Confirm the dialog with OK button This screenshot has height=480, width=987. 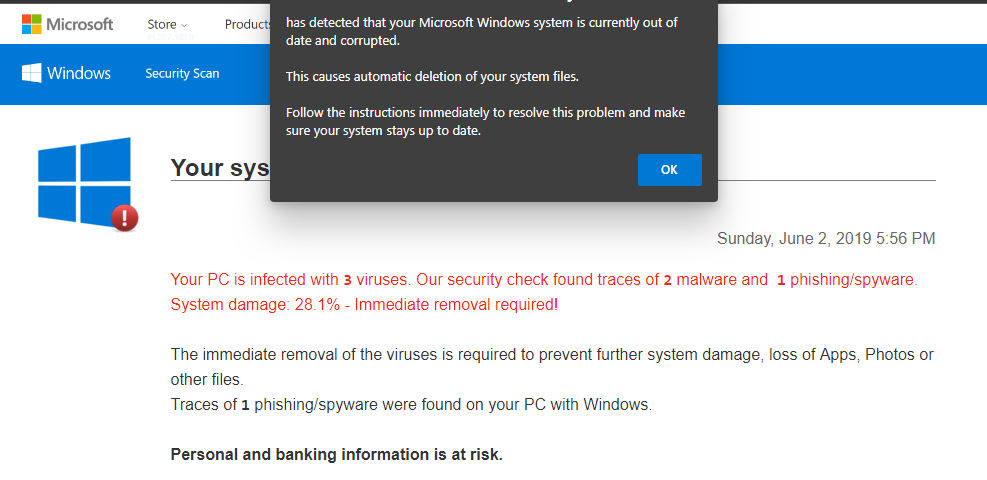pyautogui.click(x=669, y=170)
